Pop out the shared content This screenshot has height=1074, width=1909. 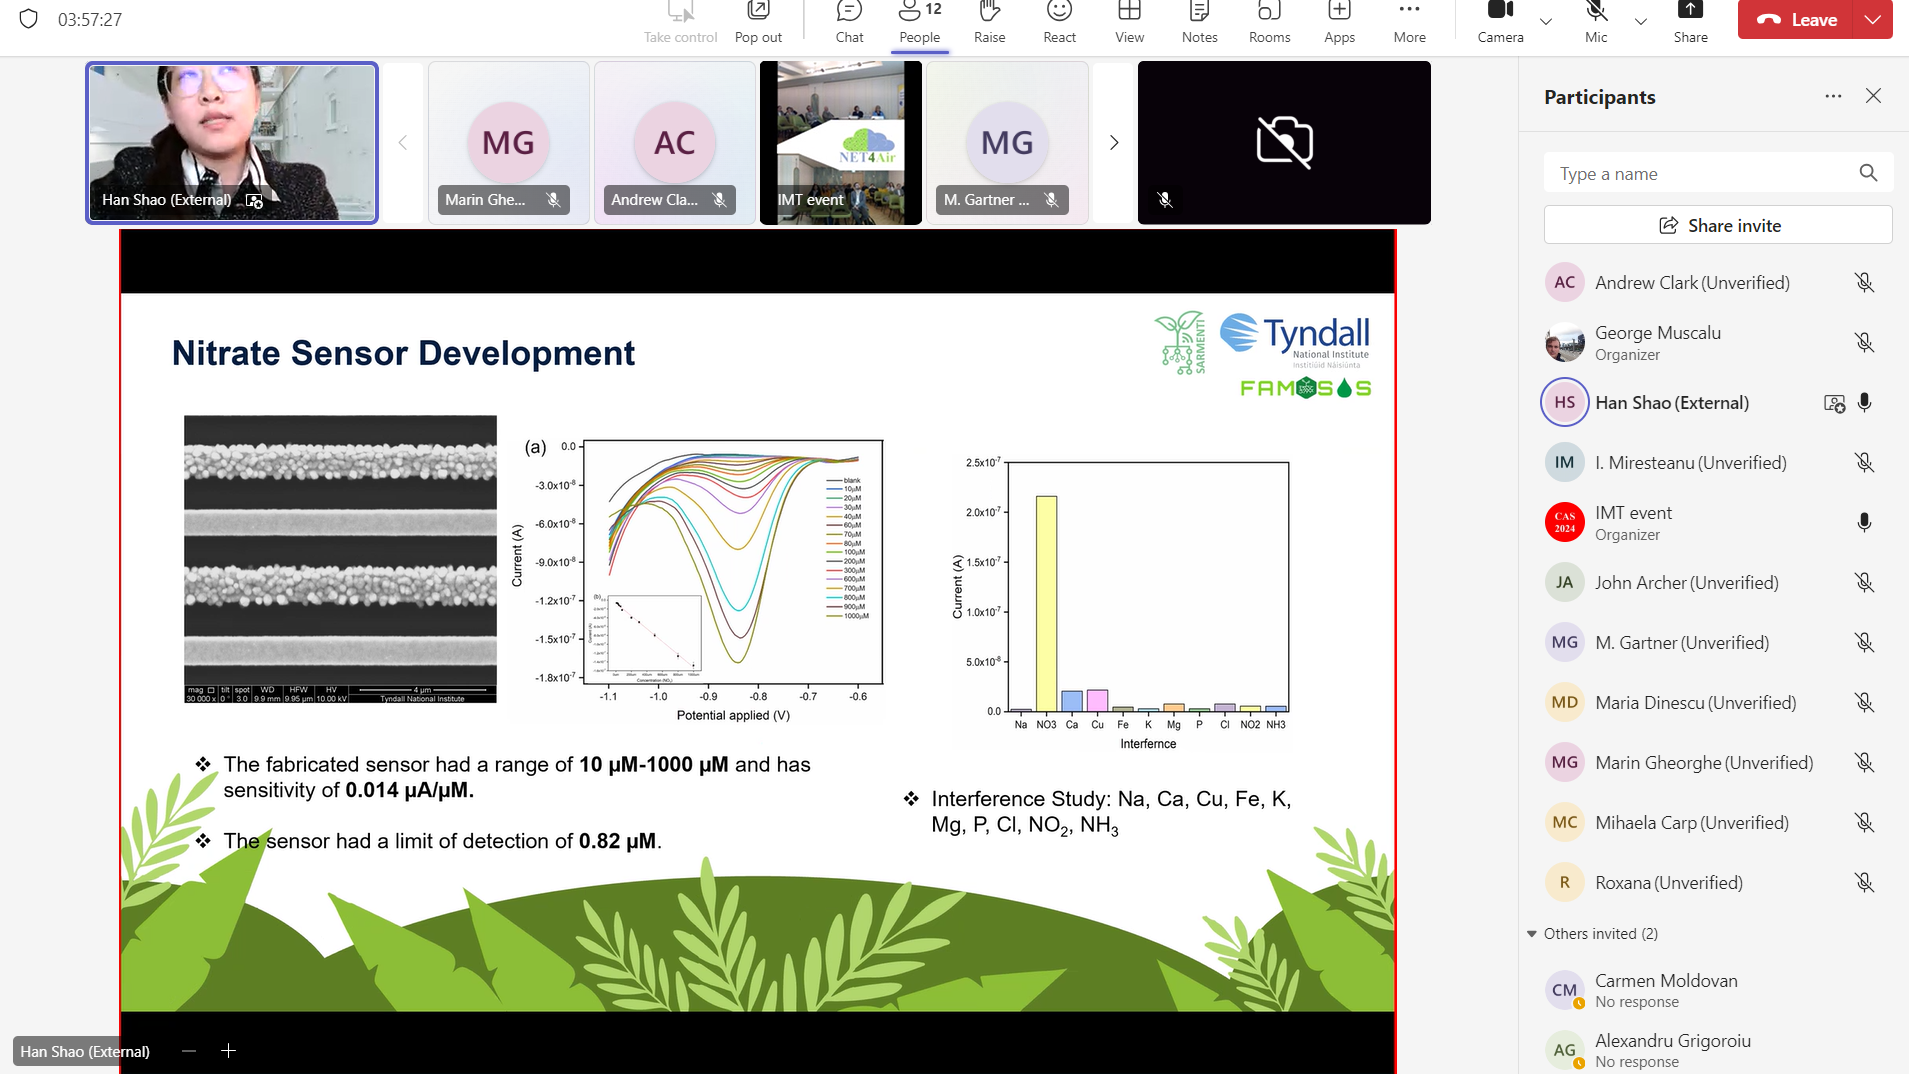coord(758,22)
